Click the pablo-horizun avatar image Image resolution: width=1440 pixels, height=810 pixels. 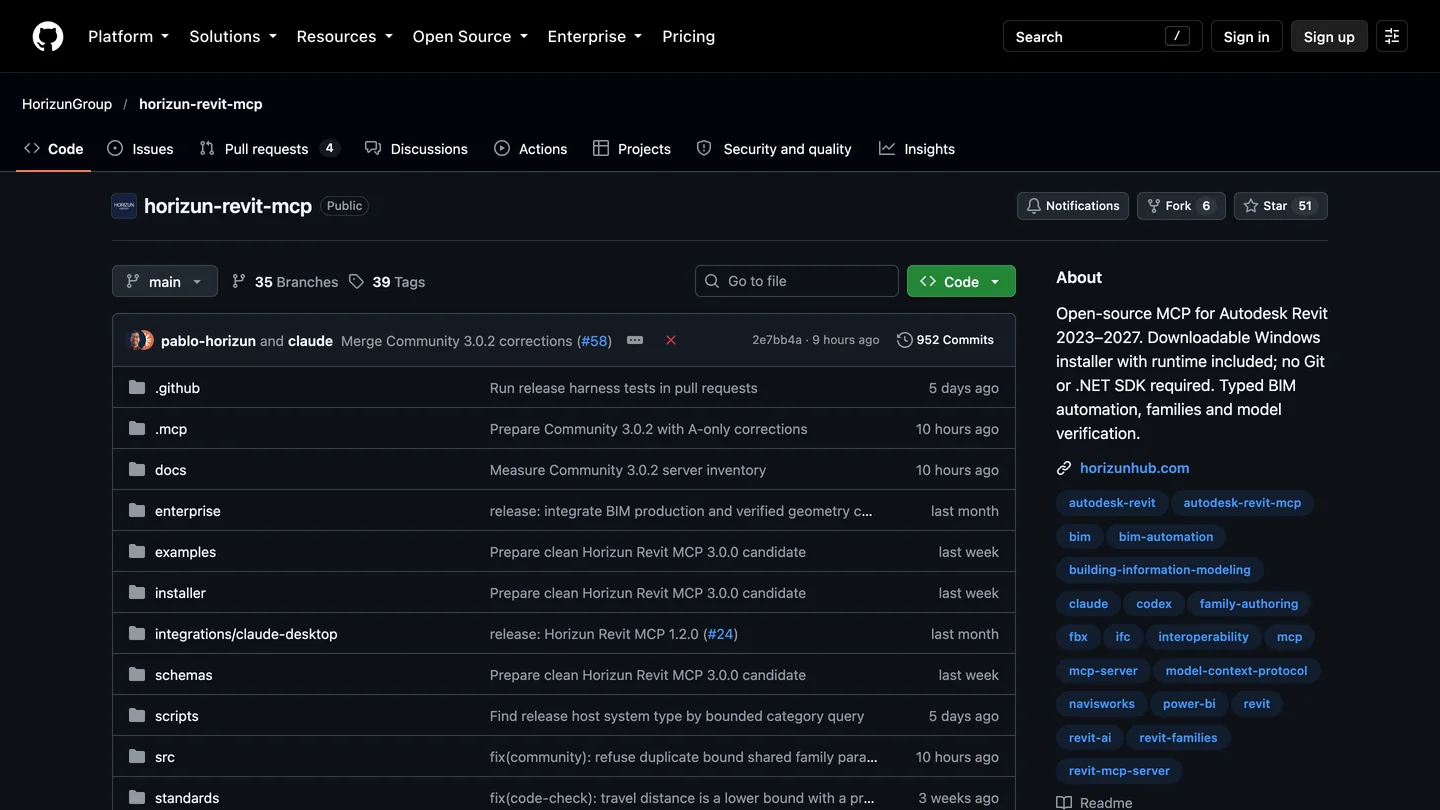[138, 340]
